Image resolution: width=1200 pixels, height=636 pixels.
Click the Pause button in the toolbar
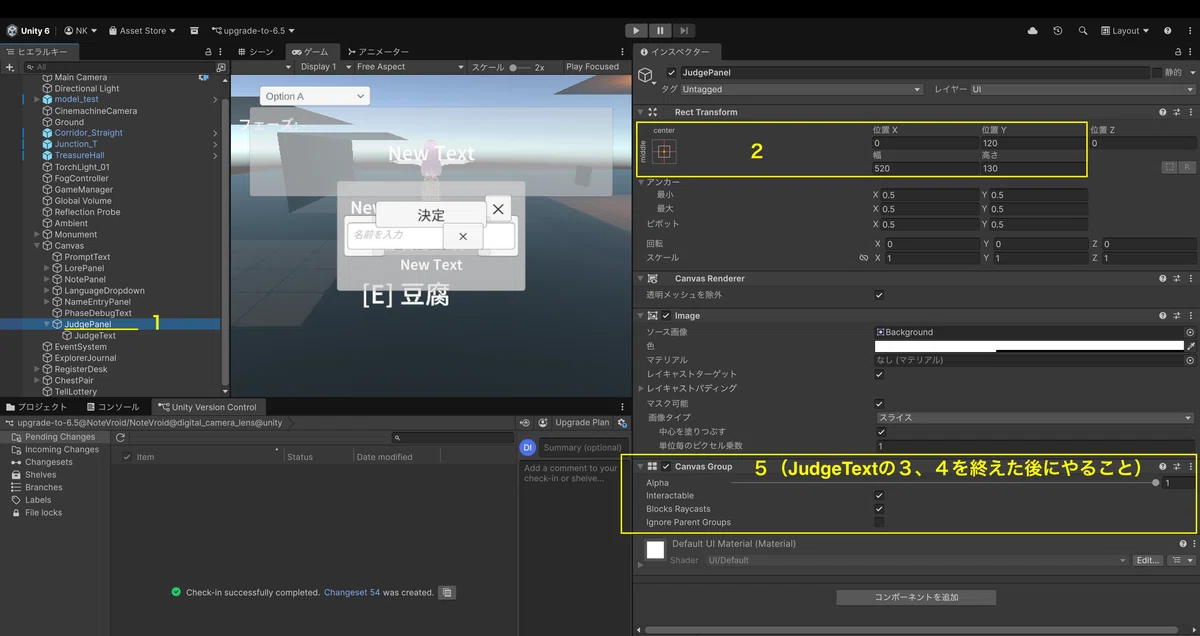point(660,31)
